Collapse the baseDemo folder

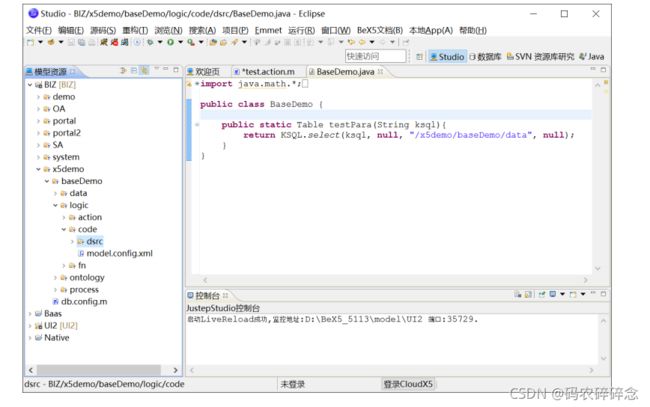coord(47,181)
